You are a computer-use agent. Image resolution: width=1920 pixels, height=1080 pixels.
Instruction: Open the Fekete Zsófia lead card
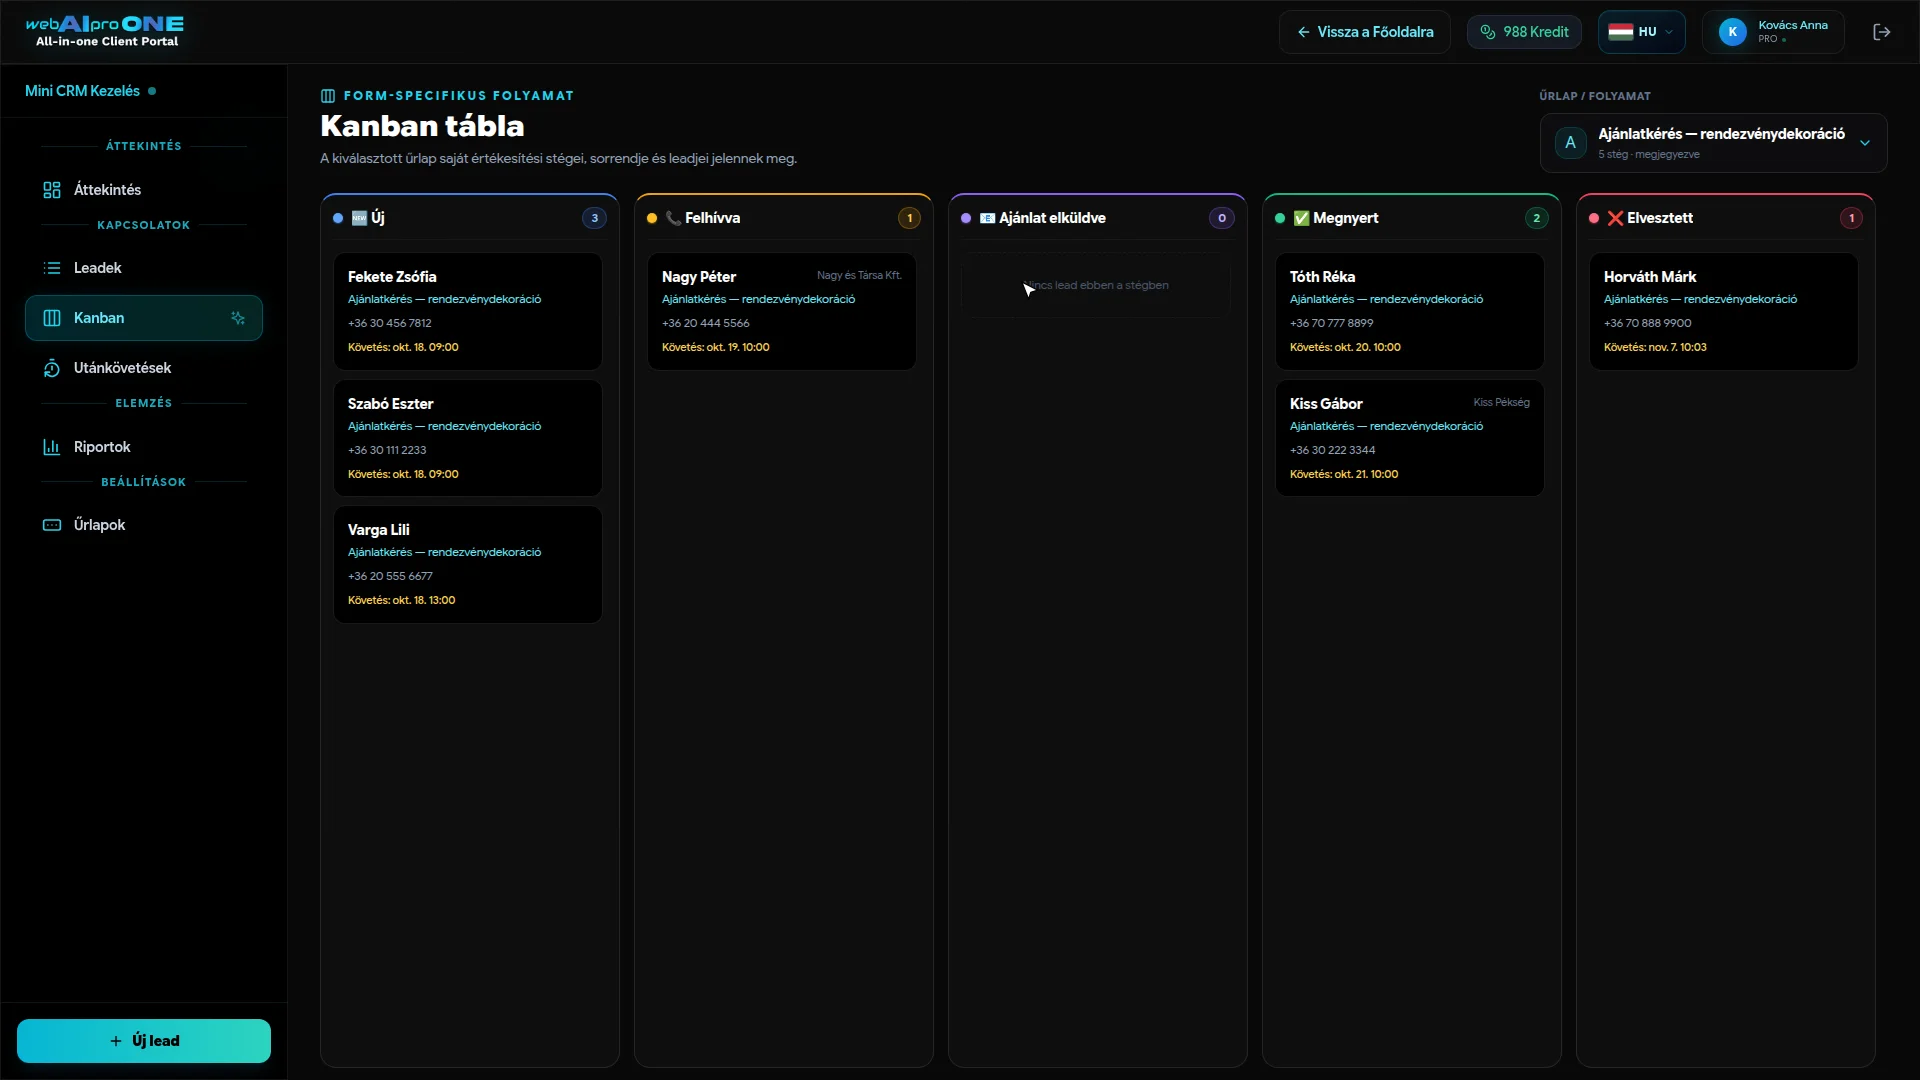tap(468, 311)
